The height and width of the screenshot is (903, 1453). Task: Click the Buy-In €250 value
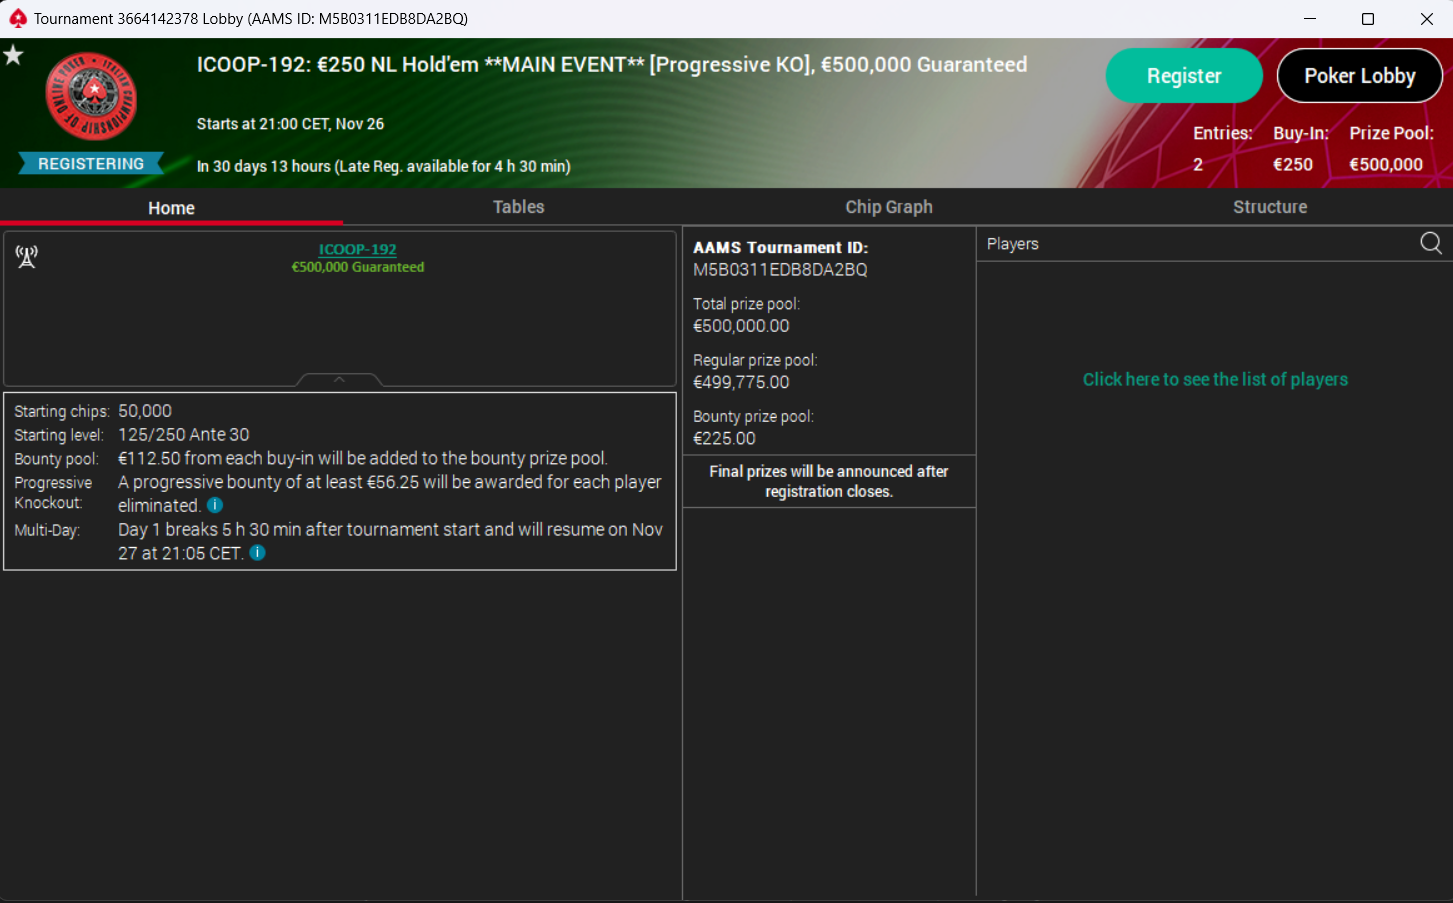[1293, 165]
